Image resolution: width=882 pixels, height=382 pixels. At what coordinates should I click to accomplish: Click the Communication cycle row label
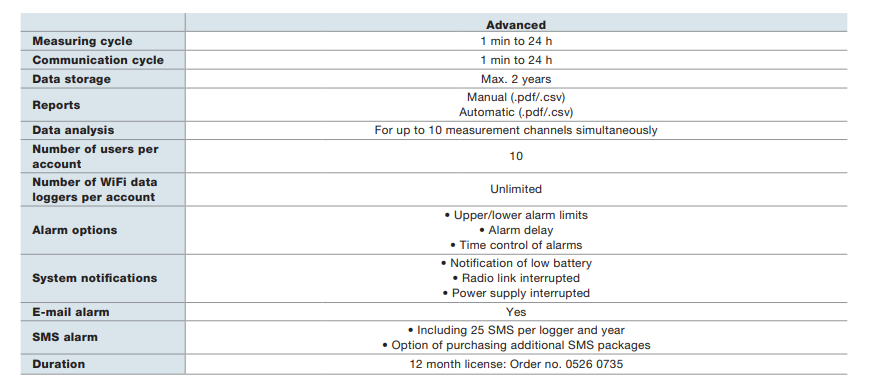click(x=98, y=60)
